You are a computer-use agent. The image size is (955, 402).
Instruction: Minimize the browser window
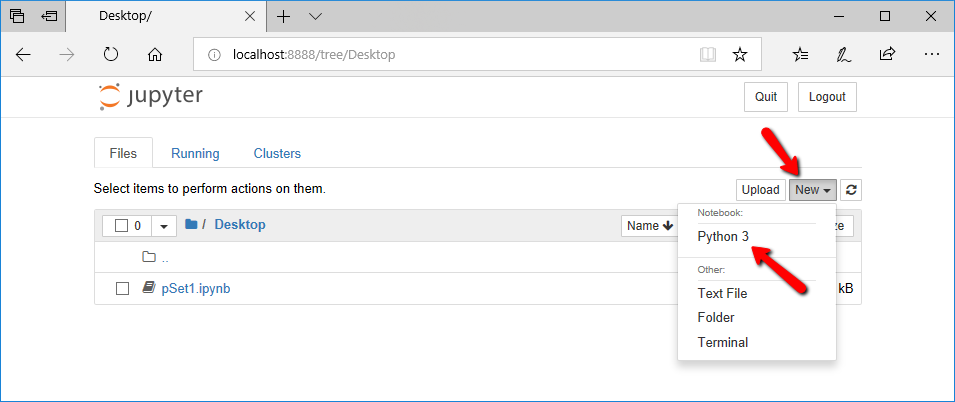840,16
